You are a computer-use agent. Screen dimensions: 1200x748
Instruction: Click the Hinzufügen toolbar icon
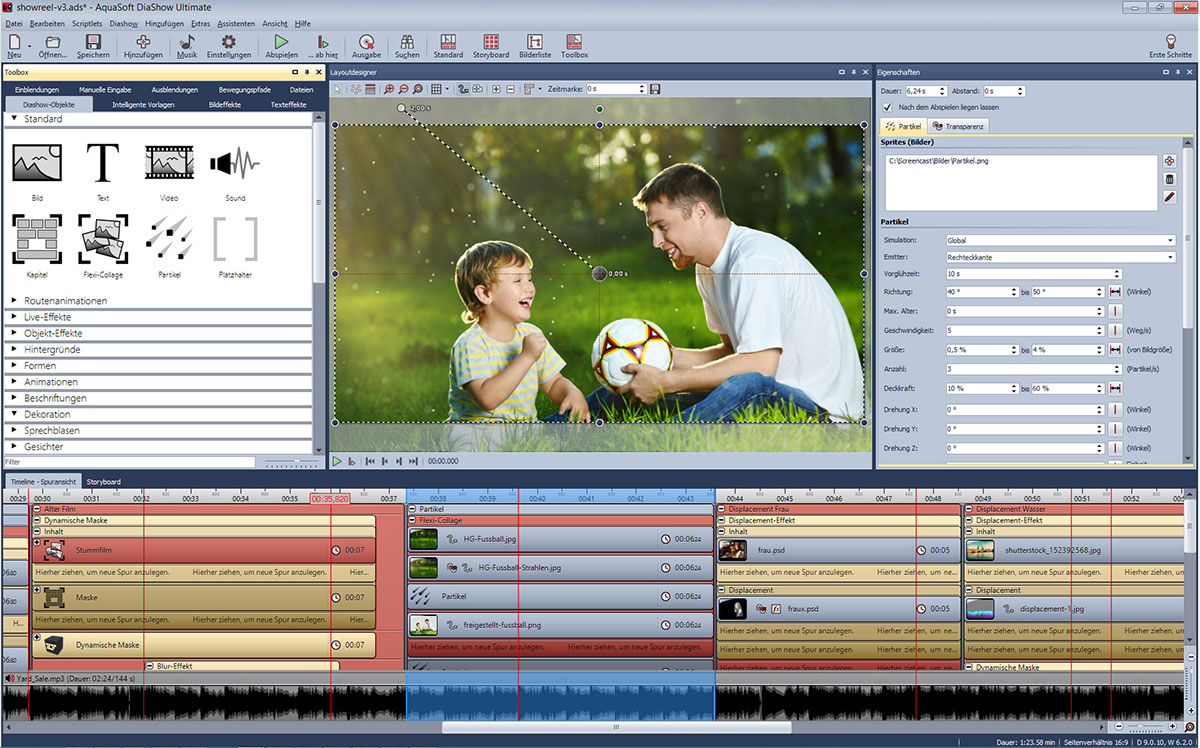click(x=143, y=43)
